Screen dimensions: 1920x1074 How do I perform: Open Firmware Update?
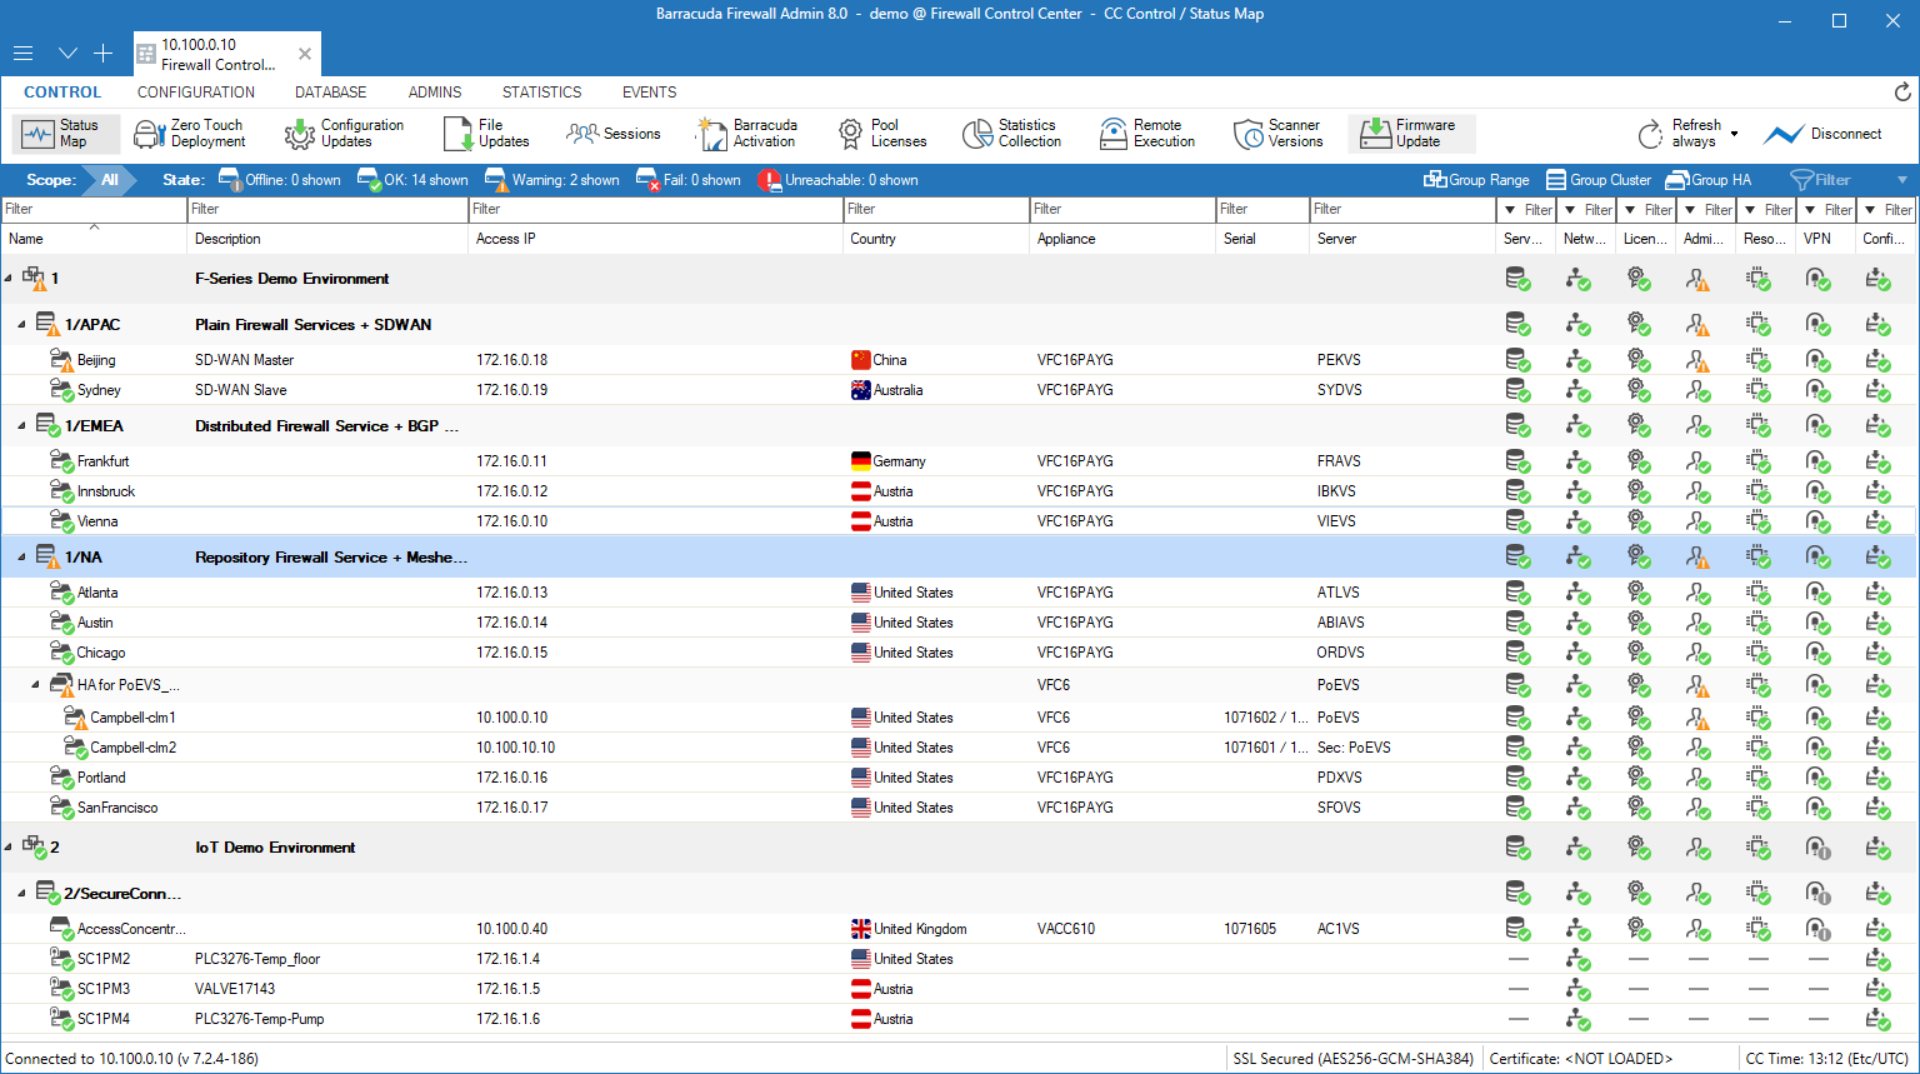1410,133
